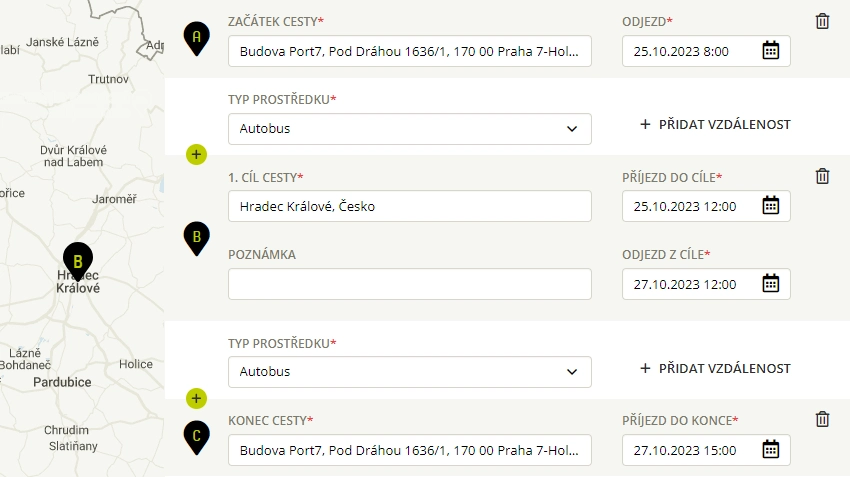Expand first Typ prostředku Autobus dropdown

coord(409,129)
